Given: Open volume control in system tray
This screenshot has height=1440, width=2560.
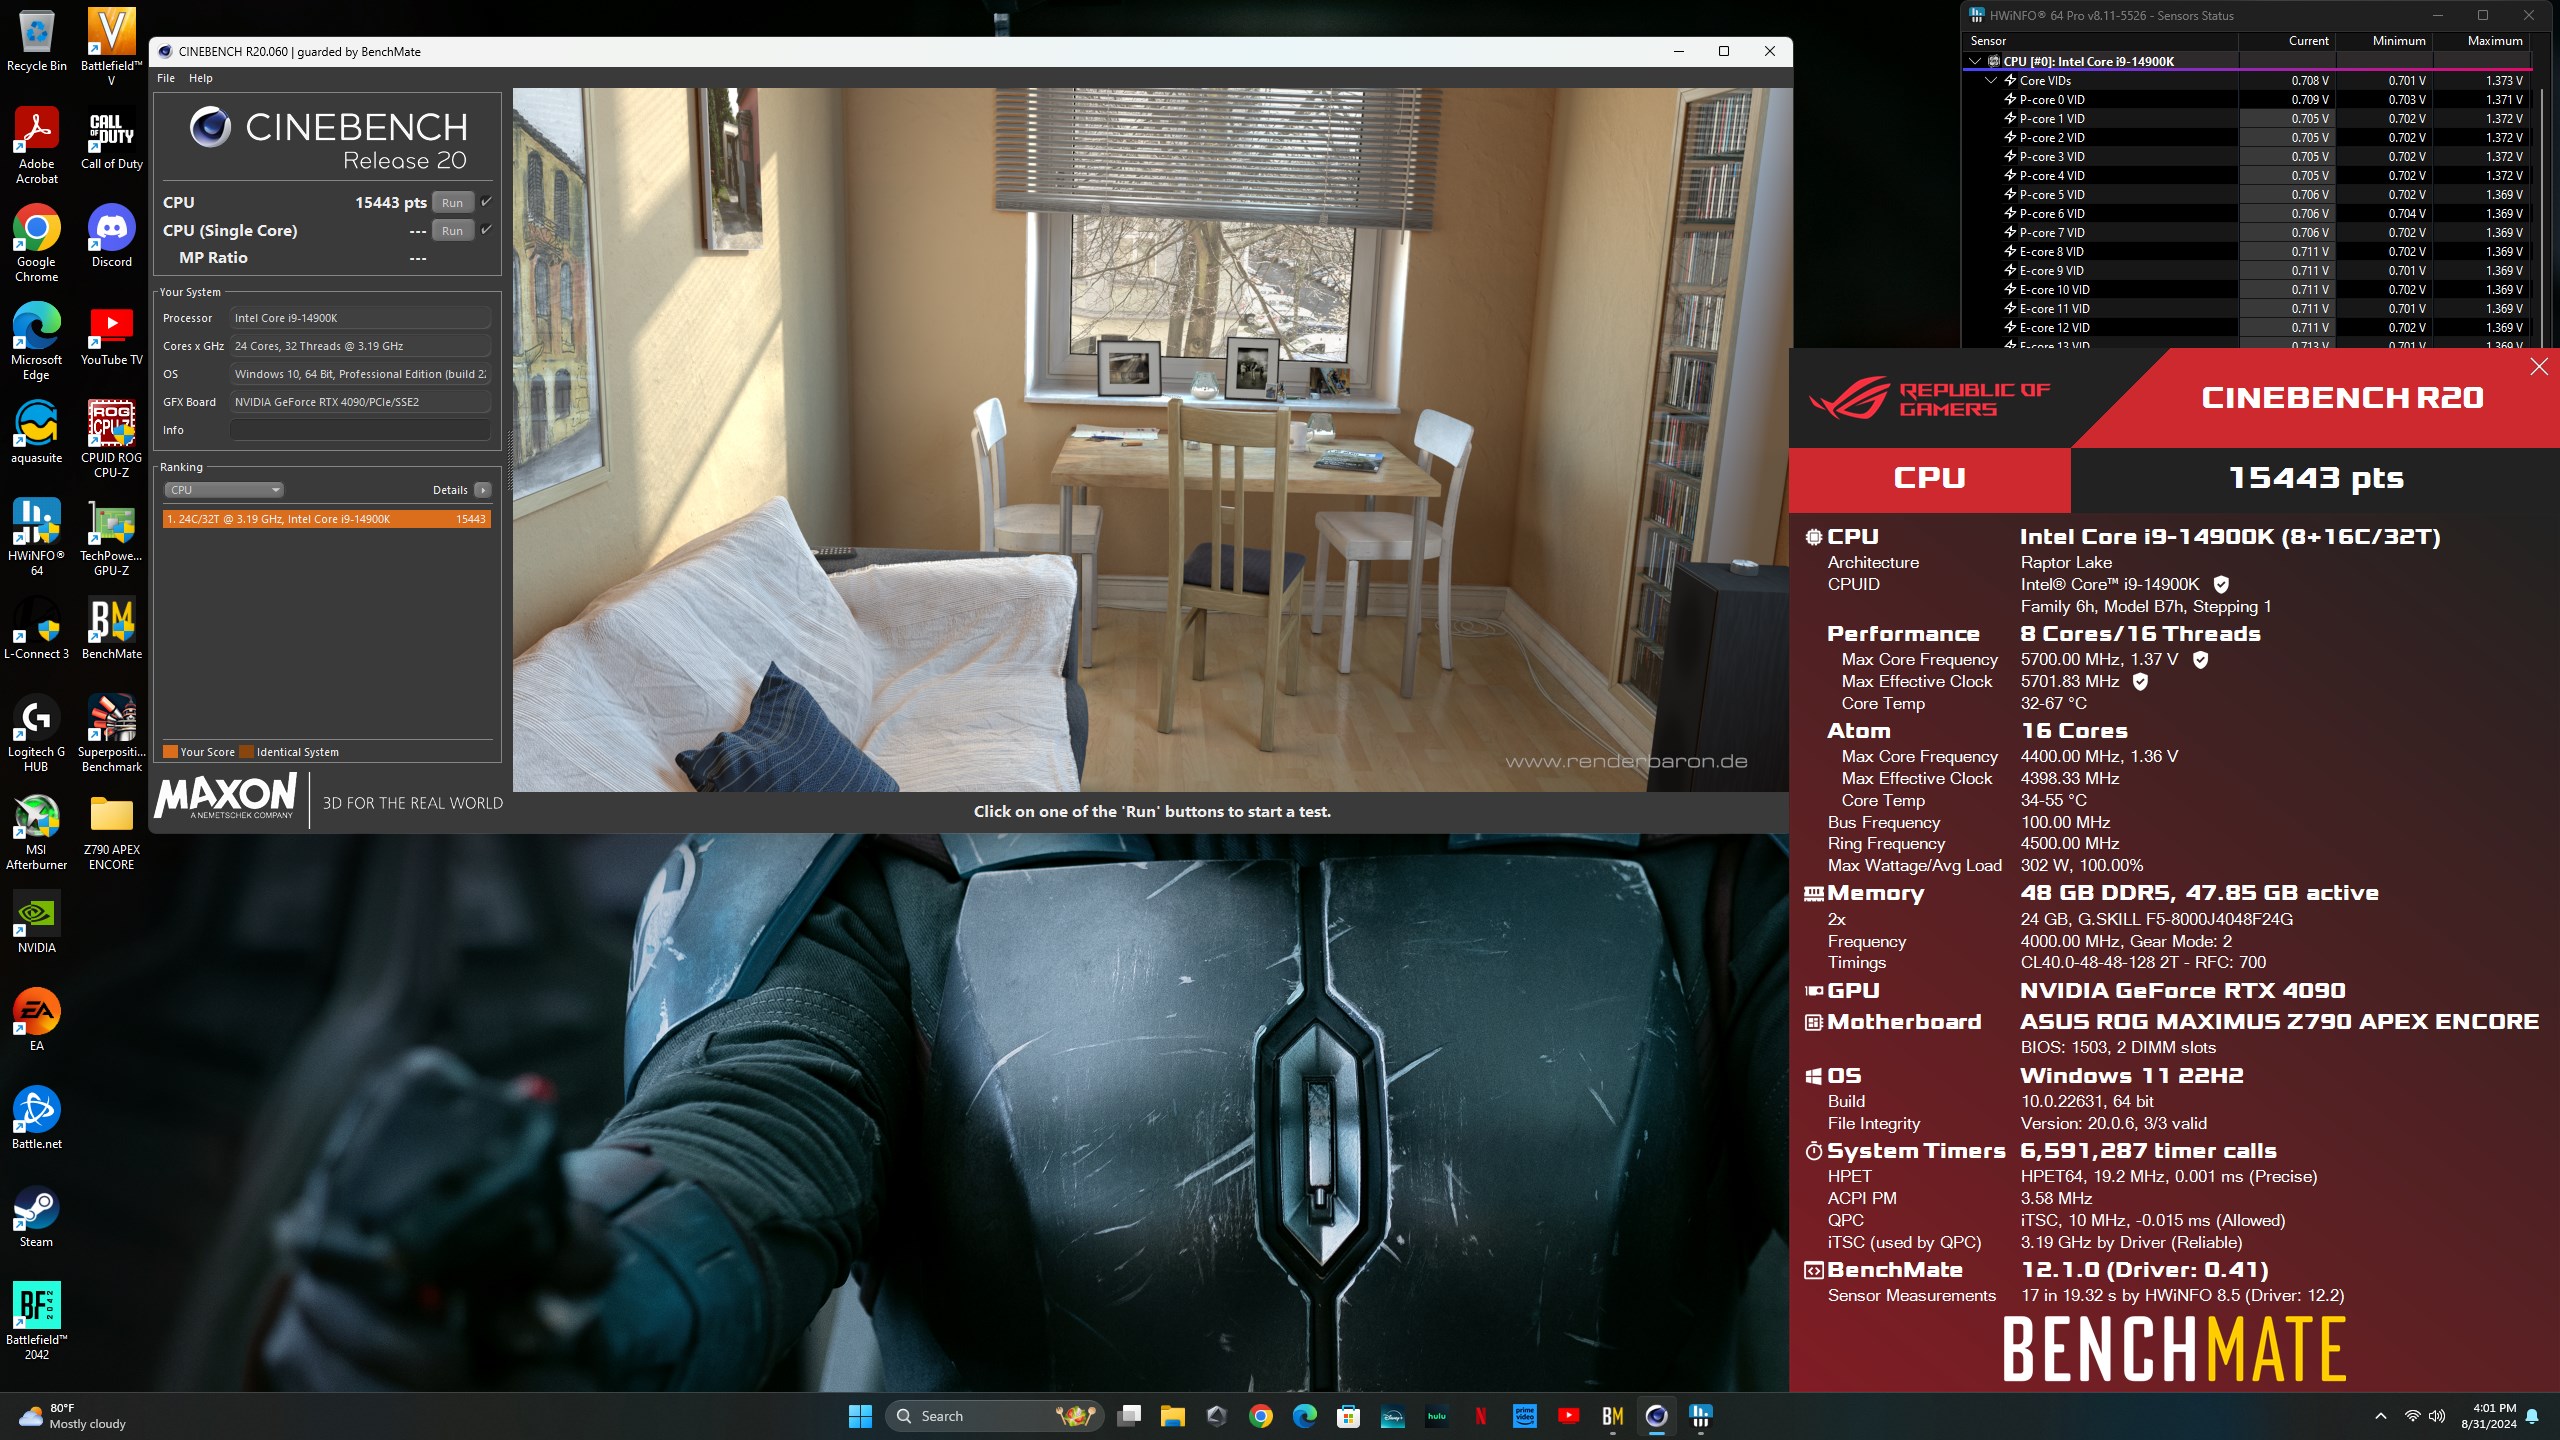Looking at the screenshot, I should coord(2437,1416).
